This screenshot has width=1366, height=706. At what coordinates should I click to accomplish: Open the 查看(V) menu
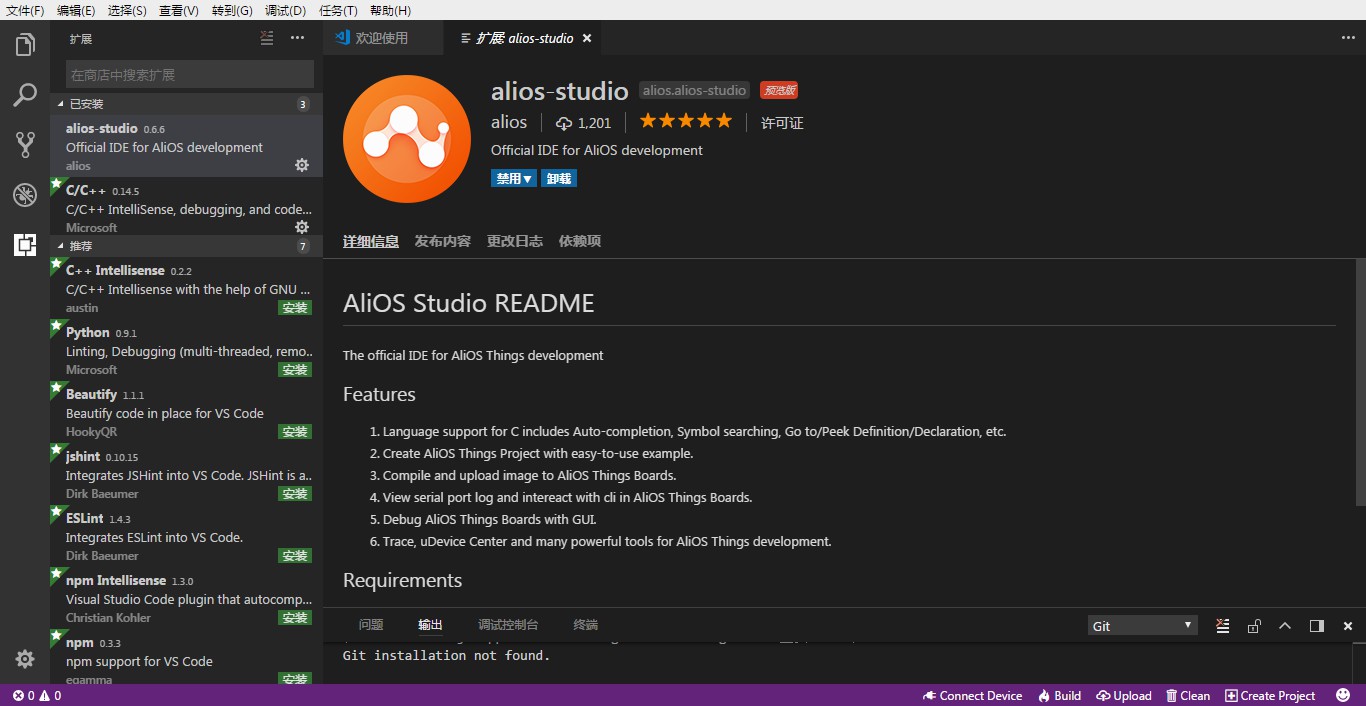coord(179,10)
